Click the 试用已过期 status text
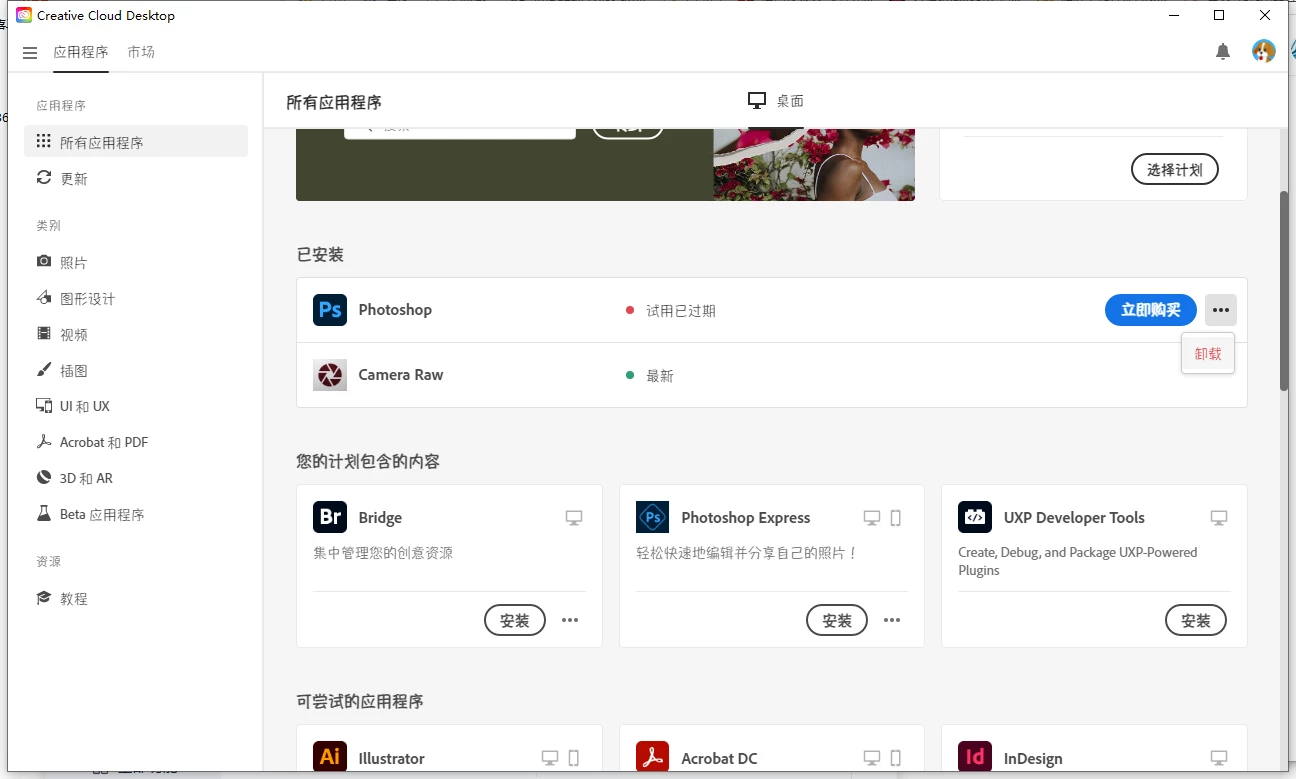 coord(681,311)
